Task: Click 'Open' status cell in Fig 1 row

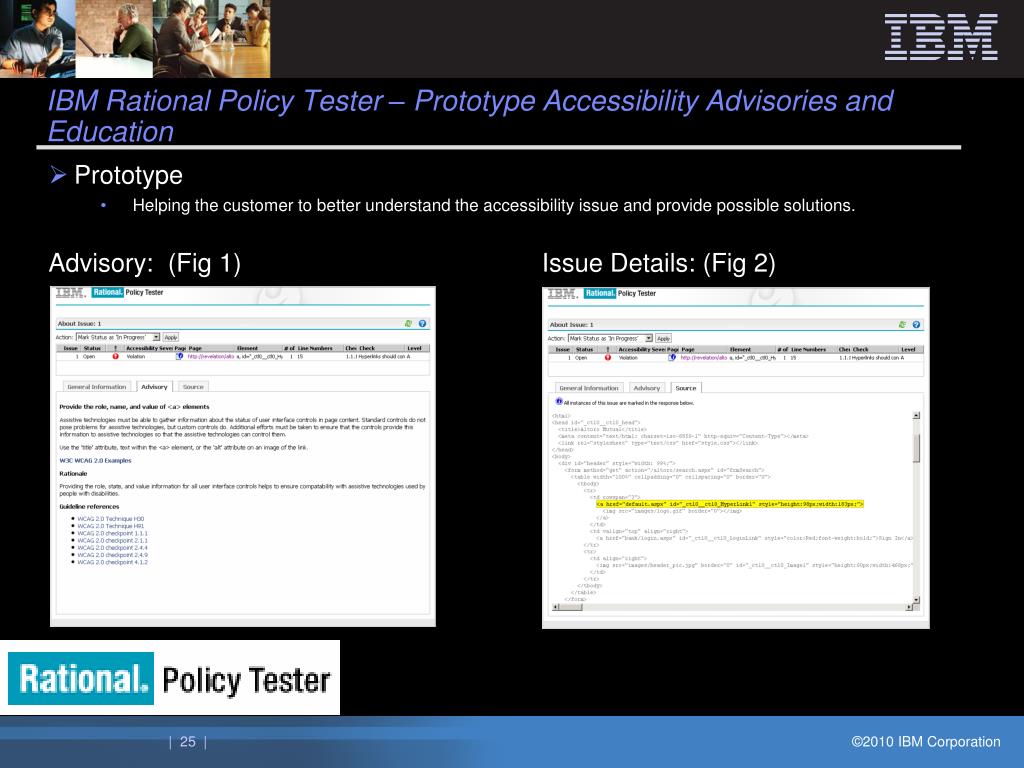Action: pos(89,357)
